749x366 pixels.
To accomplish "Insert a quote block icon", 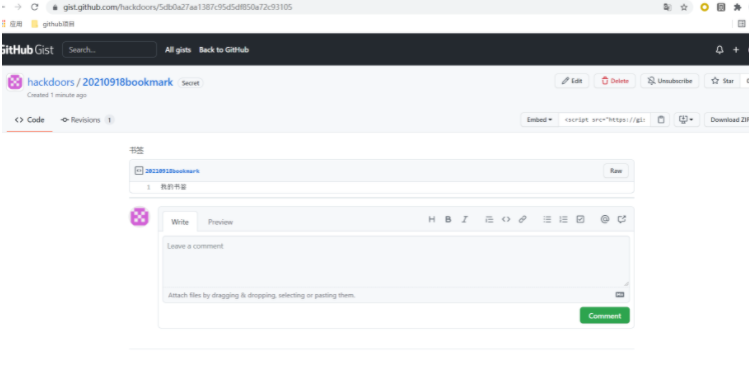I will click(489, 219).
